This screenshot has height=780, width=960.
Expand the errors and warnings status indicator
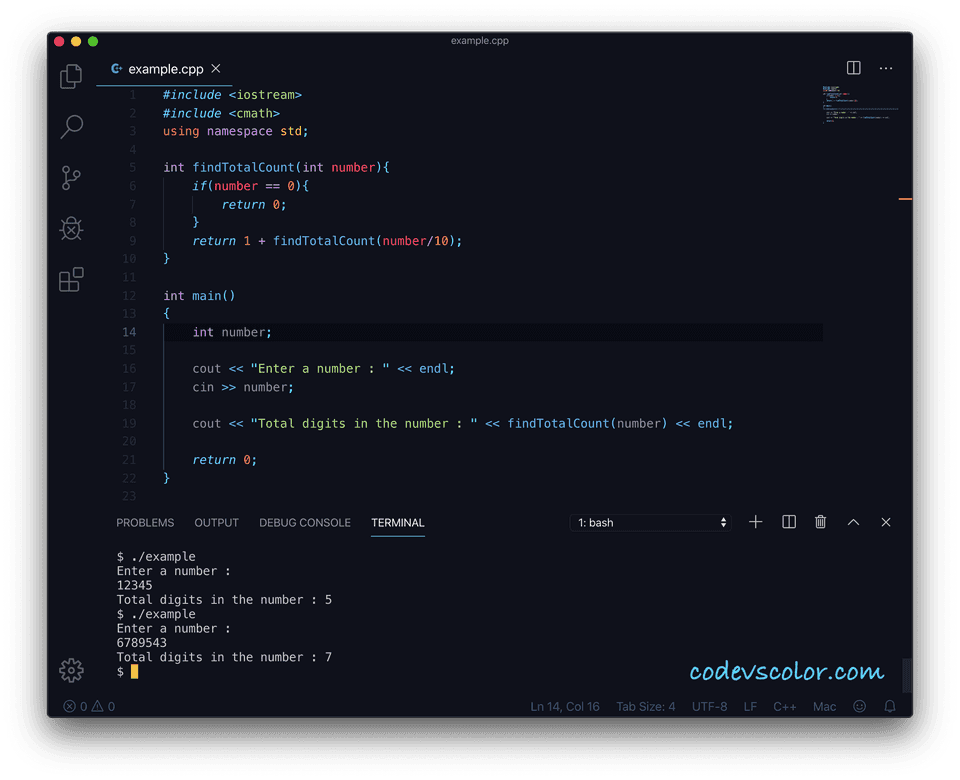tap(88, 706)
